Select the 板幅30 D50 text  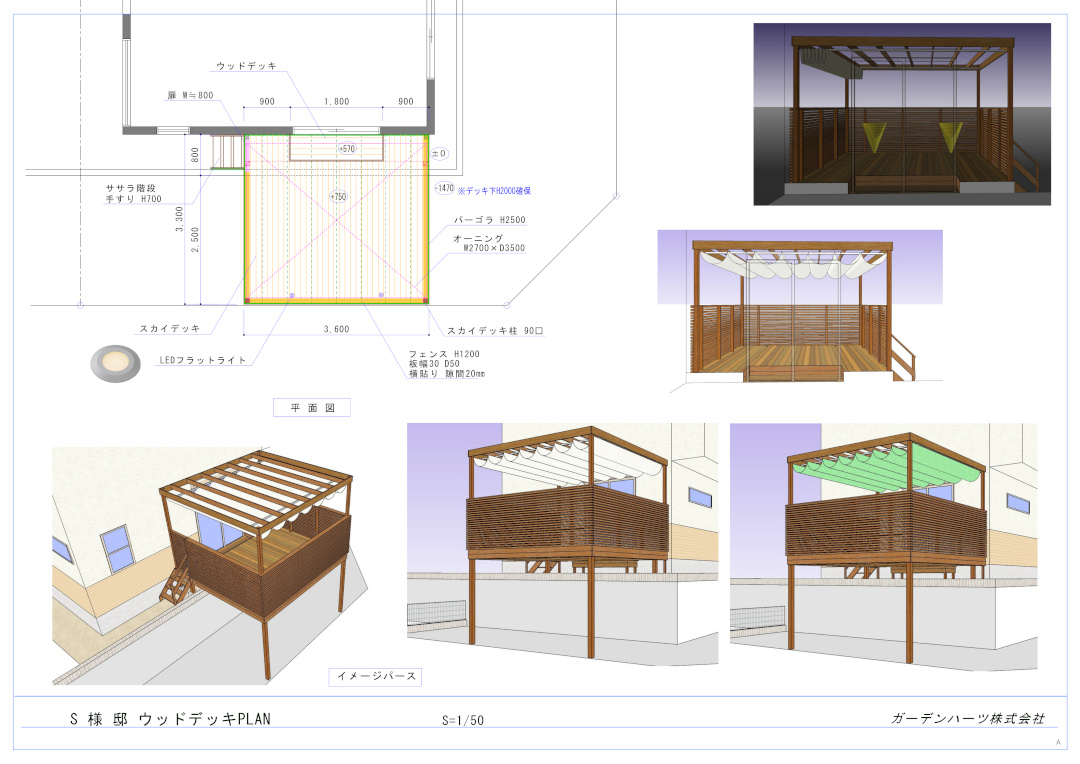coord(434,364)
